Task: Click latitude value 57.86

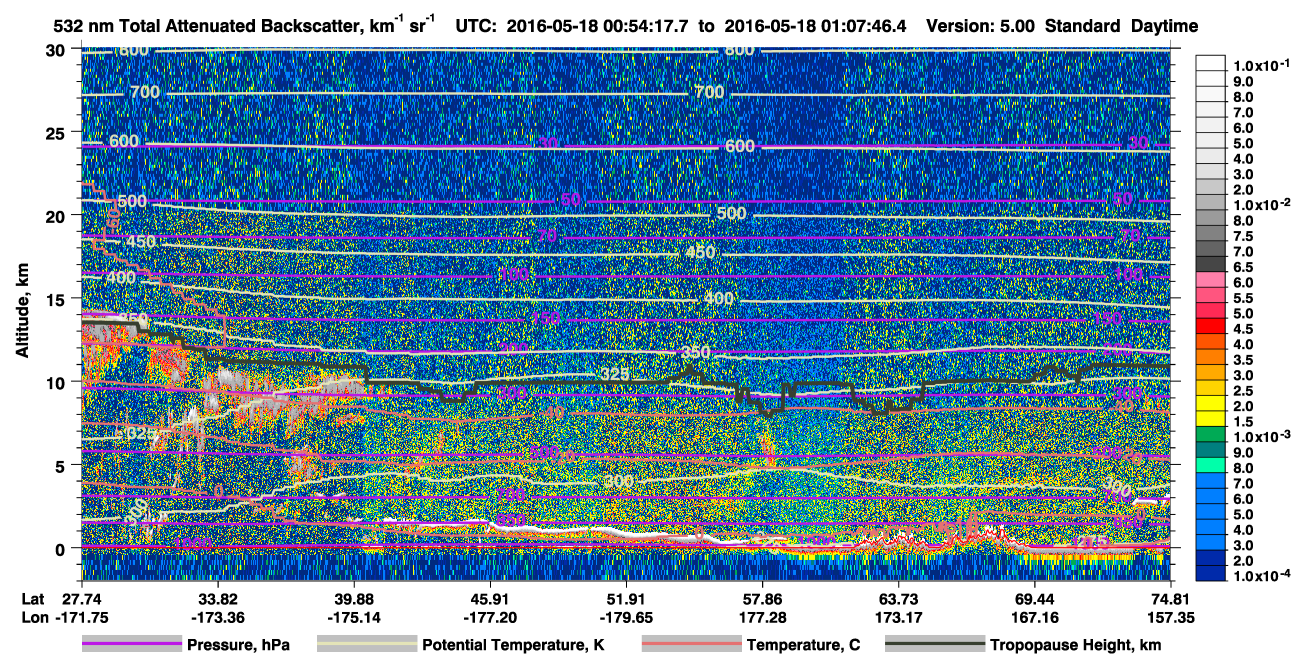Action: coord(762,599)
